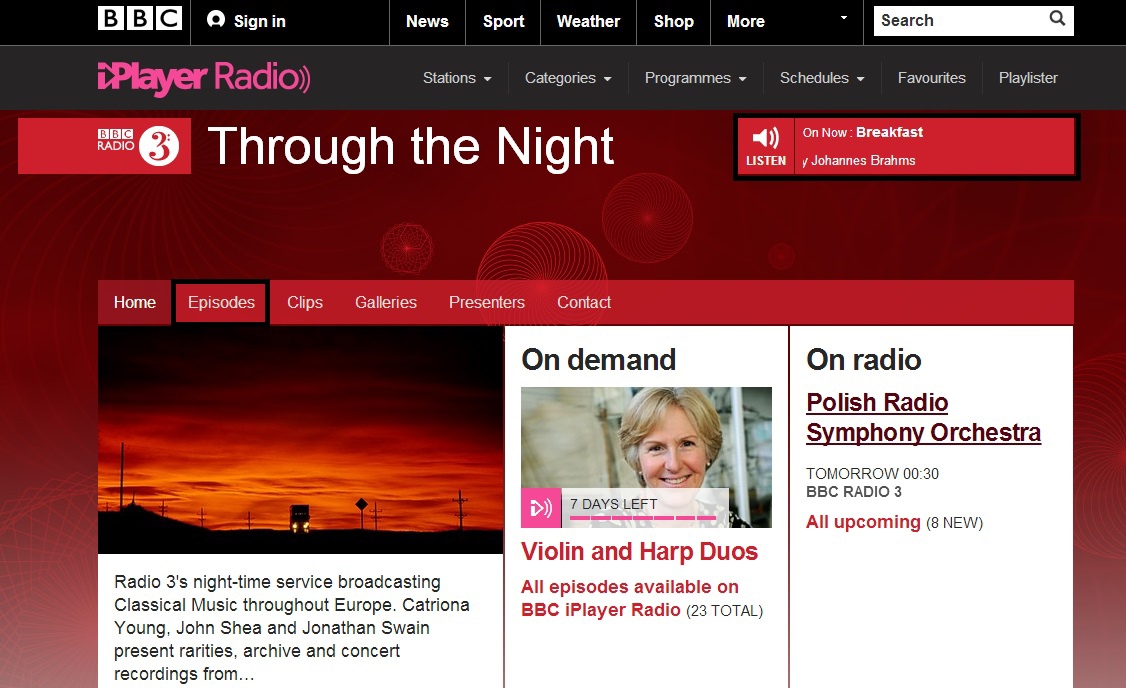
Task: Click the programme description paragraph
Action: (292, 628)
